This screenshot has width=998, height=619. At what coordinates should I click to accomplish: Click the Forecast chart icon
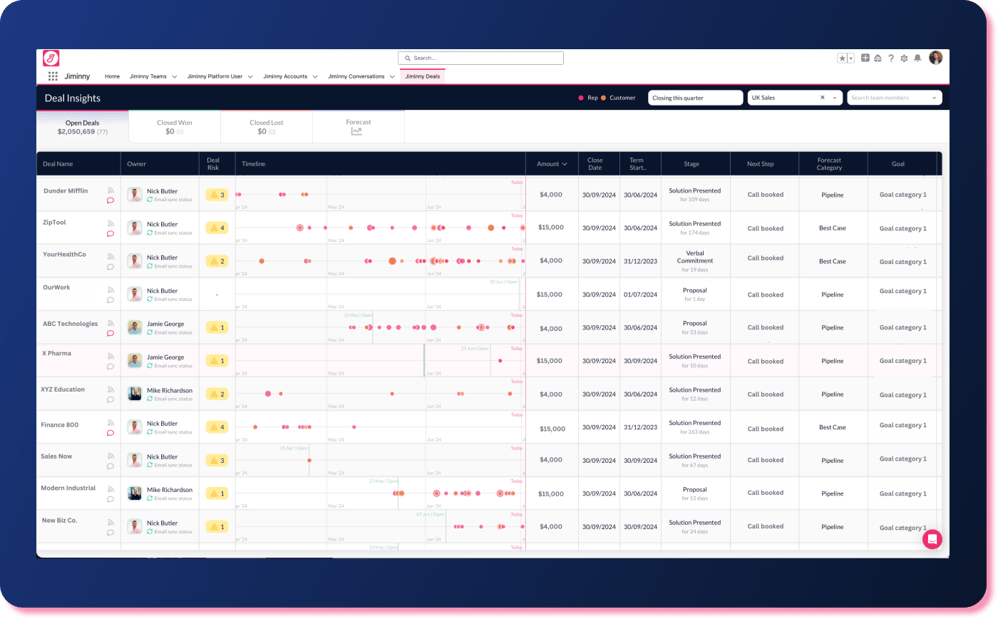pyautogui.click(x=356, y=132)
